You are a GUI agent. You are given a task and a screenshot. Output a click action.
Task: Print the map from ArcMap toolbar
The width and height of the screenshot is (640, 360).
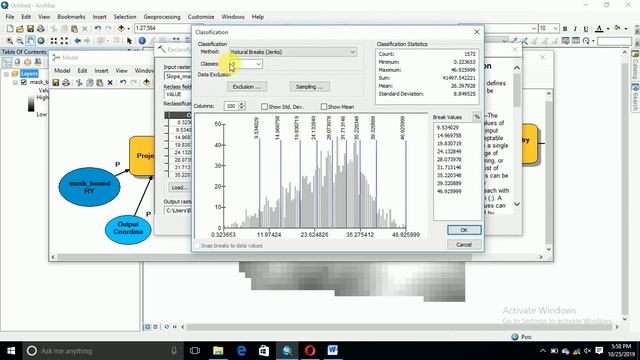tap(41, 29)
